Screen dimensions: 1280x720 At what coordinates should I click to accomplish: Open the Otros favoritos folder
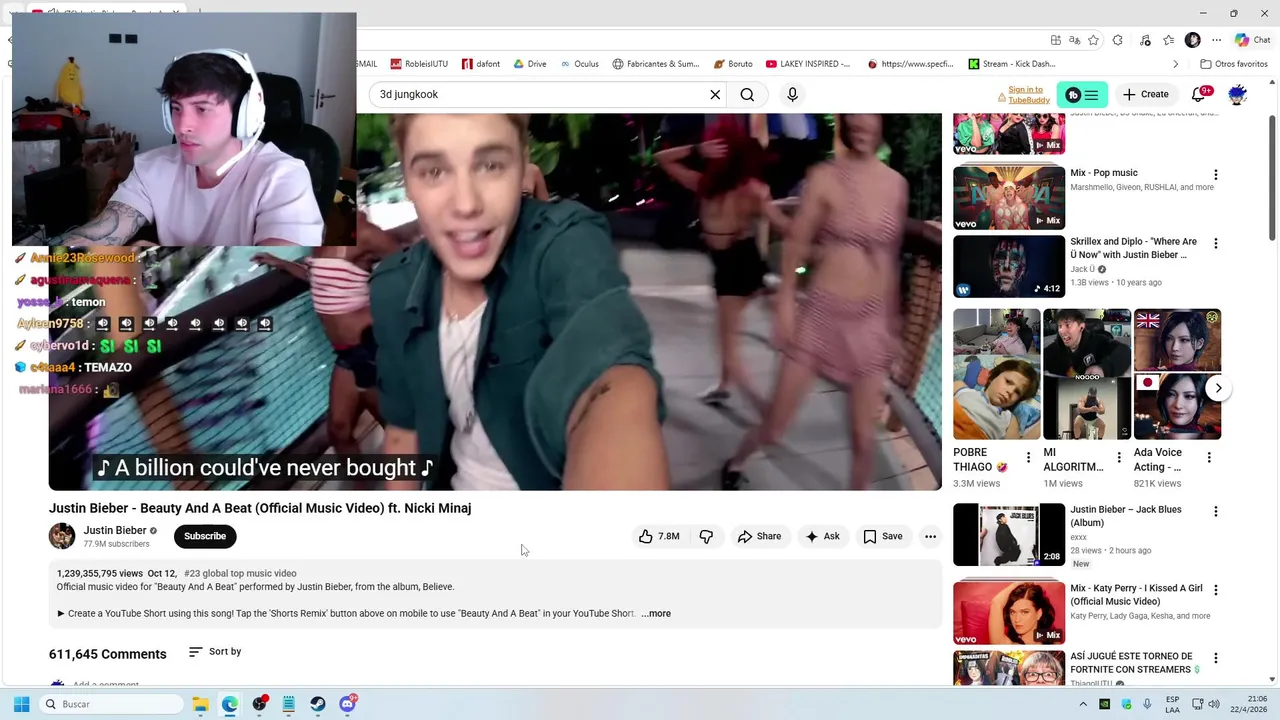pos(1234,64)
